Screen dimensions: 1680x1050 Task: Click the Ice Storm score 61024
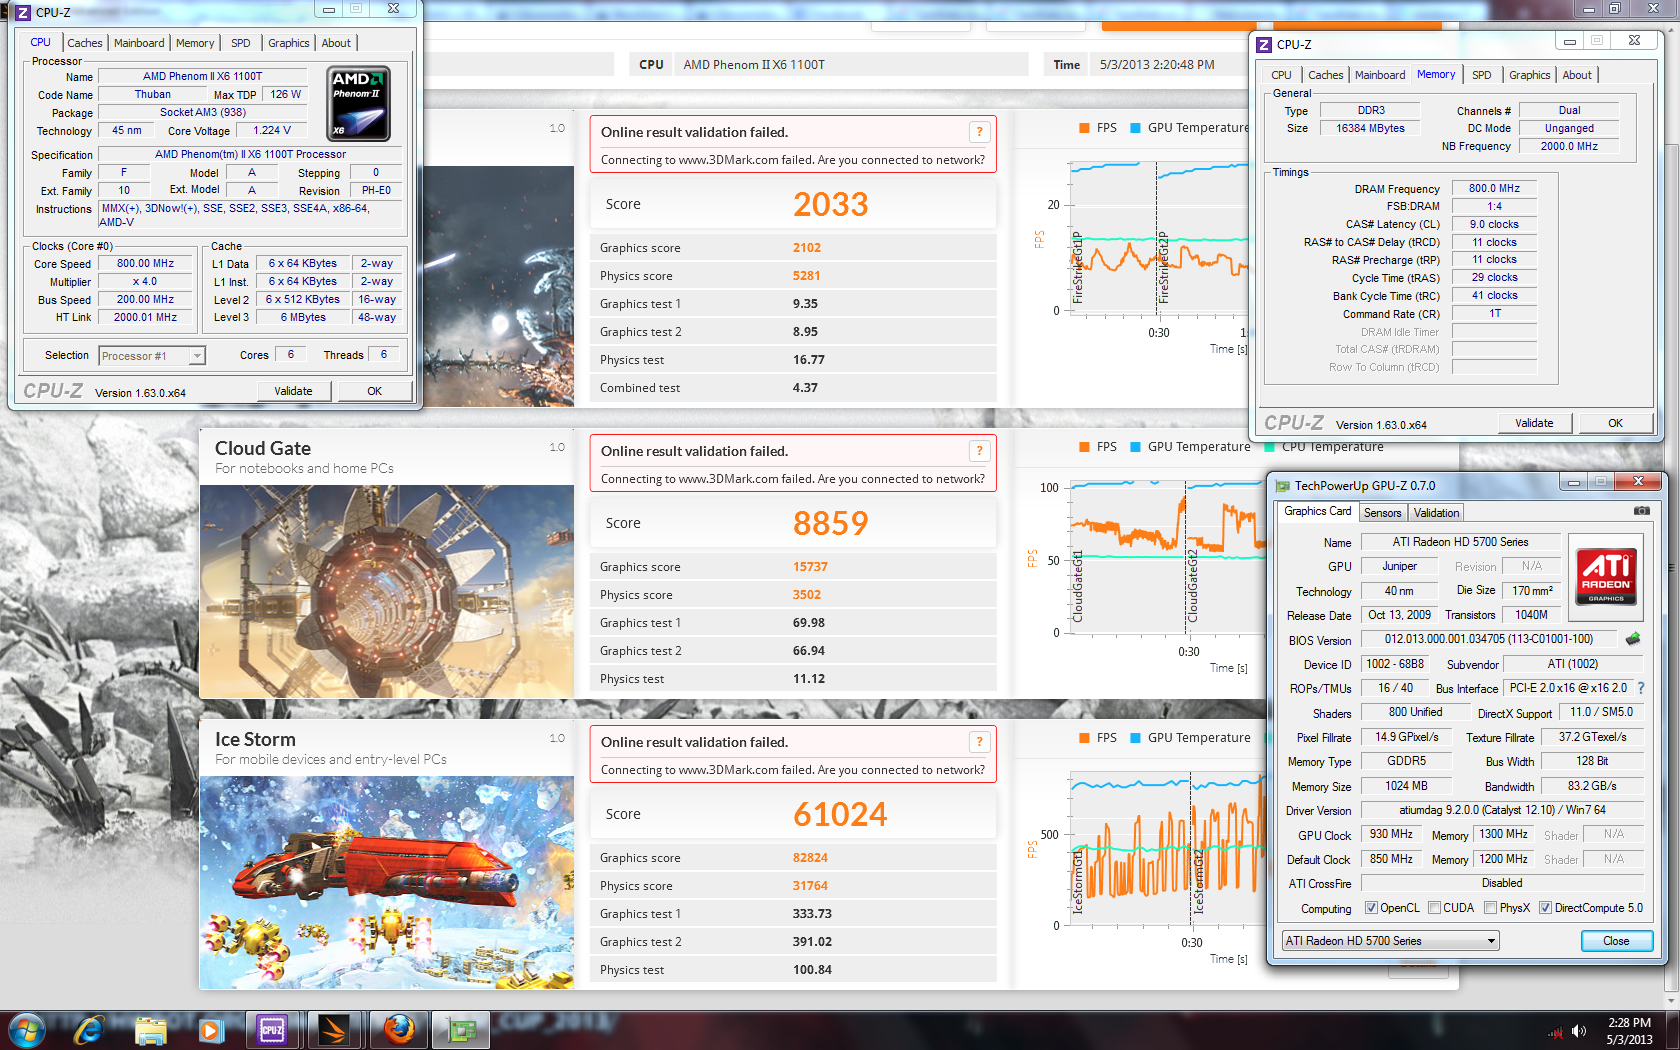pos(840,814)
